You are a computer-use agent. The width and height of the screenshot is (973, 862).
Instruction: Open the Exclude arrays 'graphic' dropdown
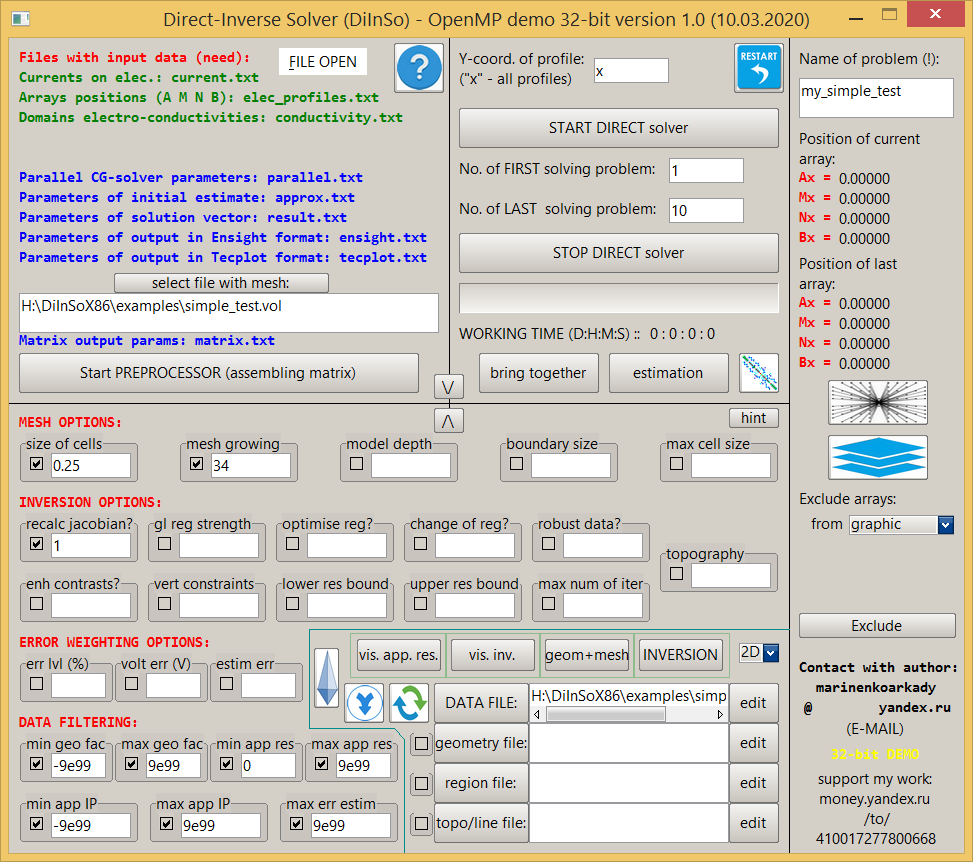click(945, 525)
